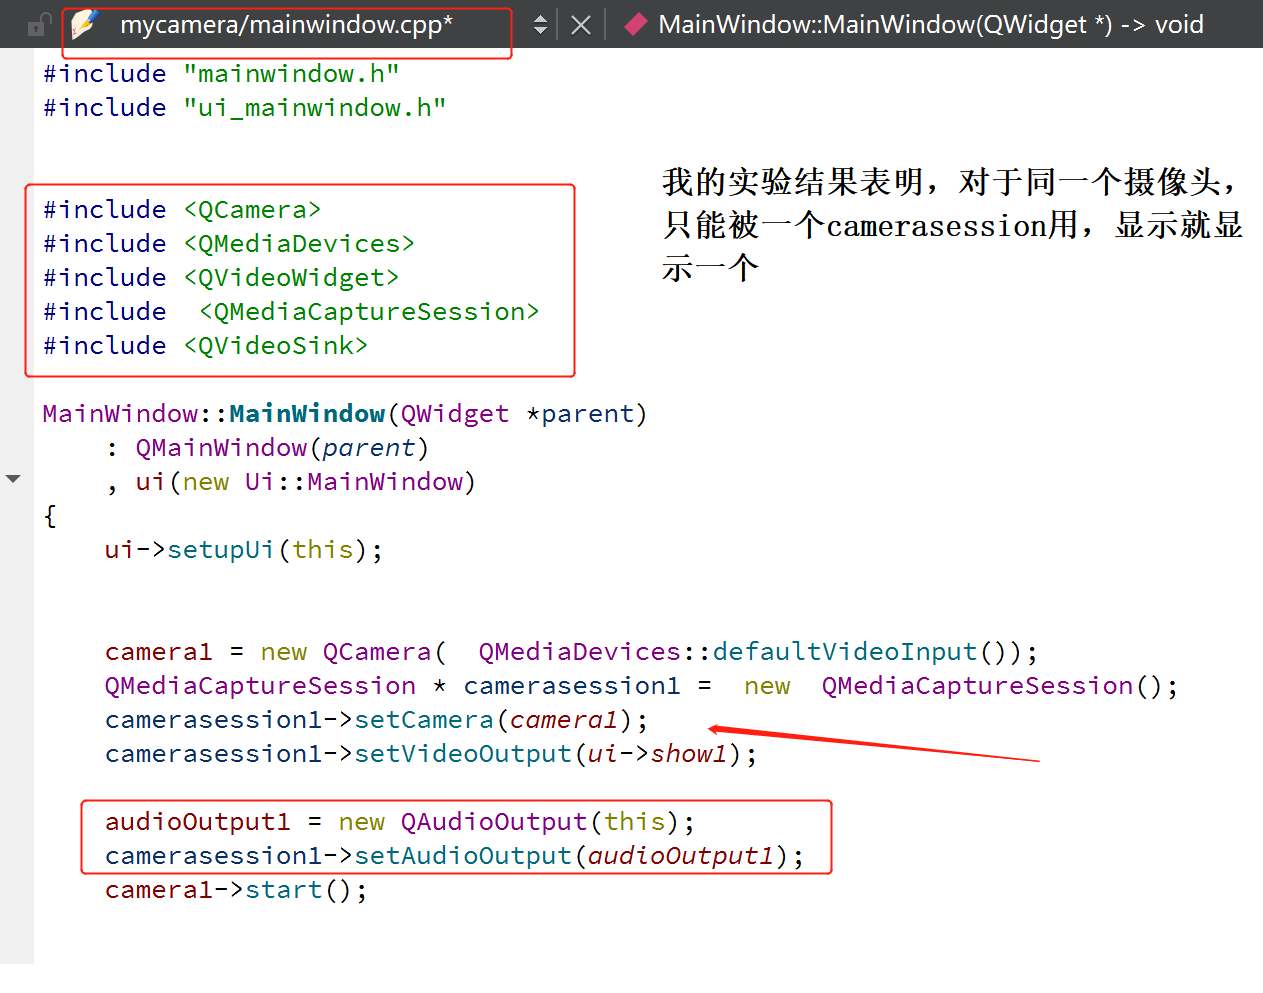Image resolution: width=1263 pixels, height=993 pixels.
Task: Open the MainWindow::MainWindow(QWidget *) symbol dropdown
Action: [930, 25]
